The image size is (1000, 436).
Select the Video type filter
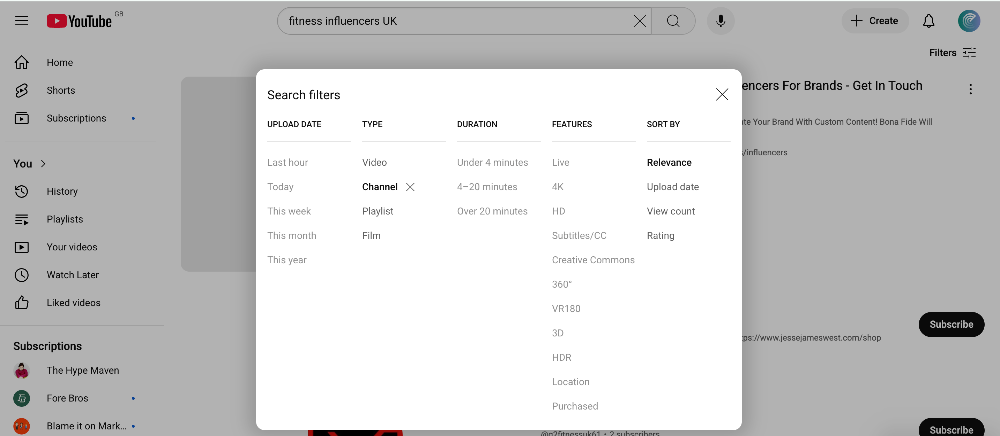point(374,162)
